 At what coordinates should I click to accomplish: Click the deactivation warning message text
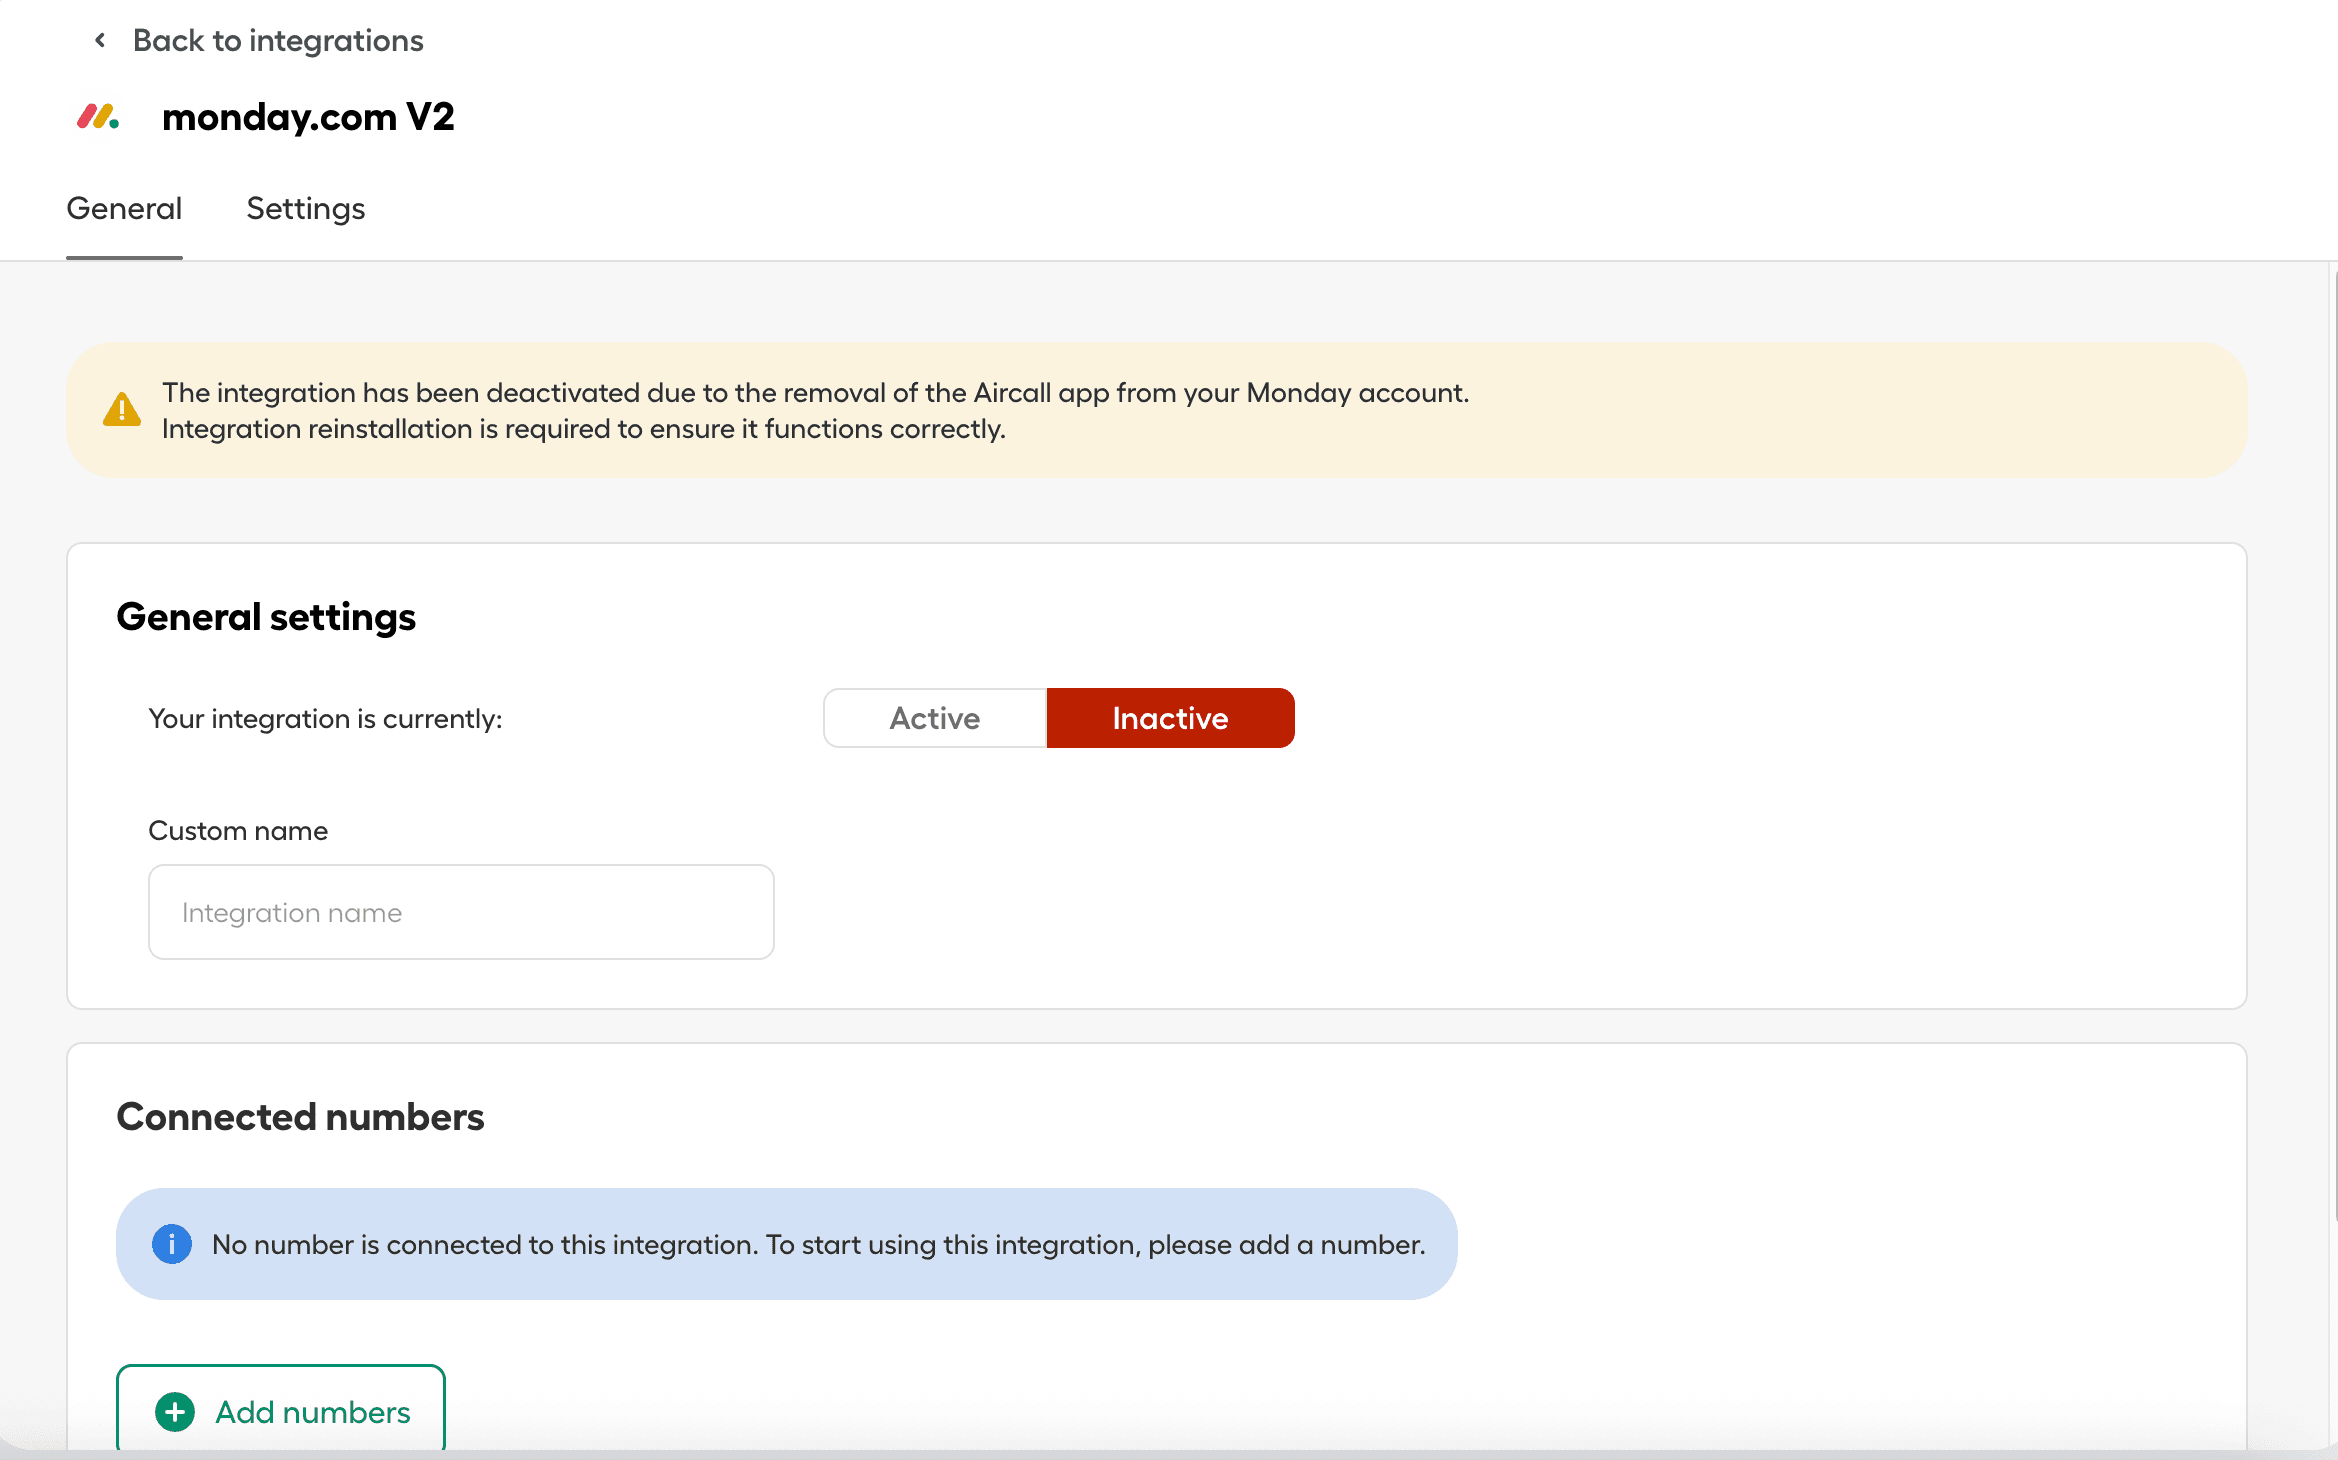[815, 410]
